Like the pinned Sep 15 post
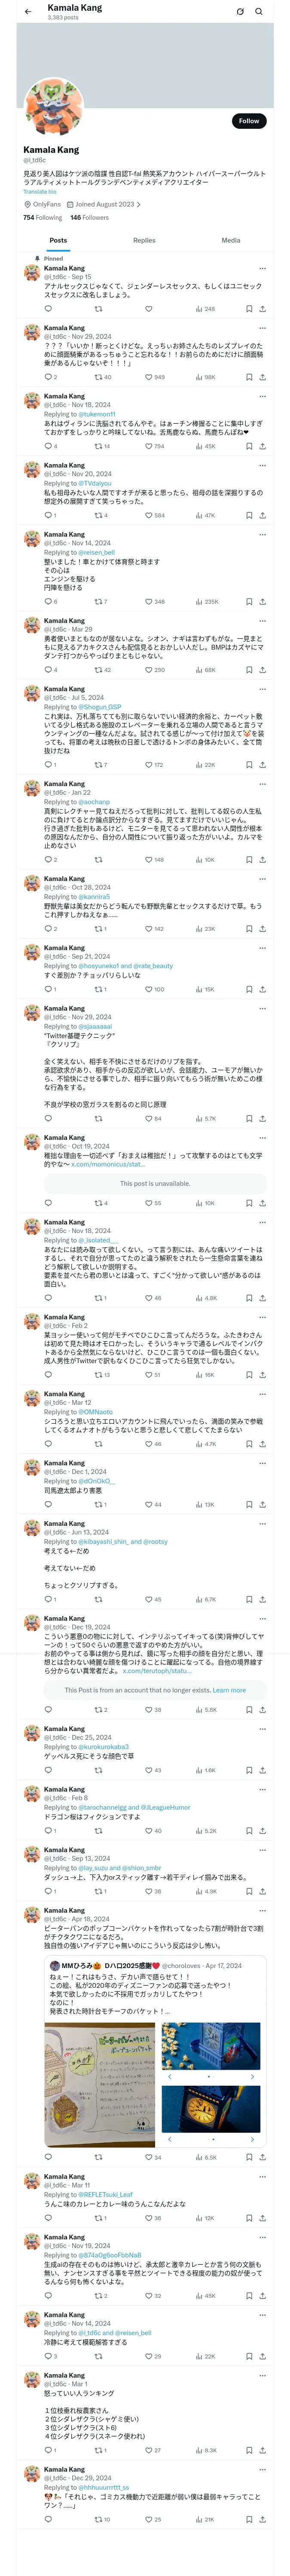290x2576 pixels. point(148,309)
